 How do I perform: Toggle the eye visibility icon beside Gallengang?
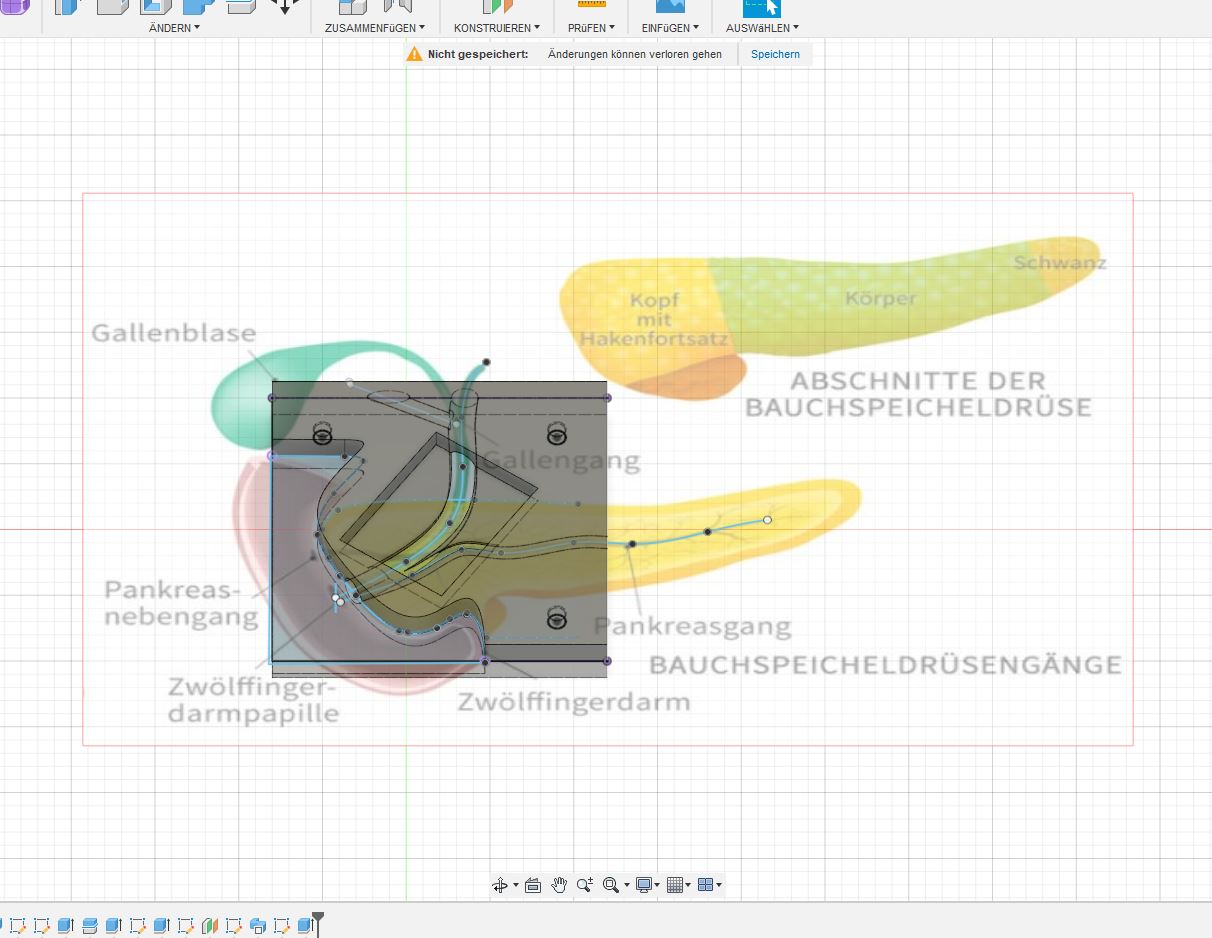(x=557, y=435)
